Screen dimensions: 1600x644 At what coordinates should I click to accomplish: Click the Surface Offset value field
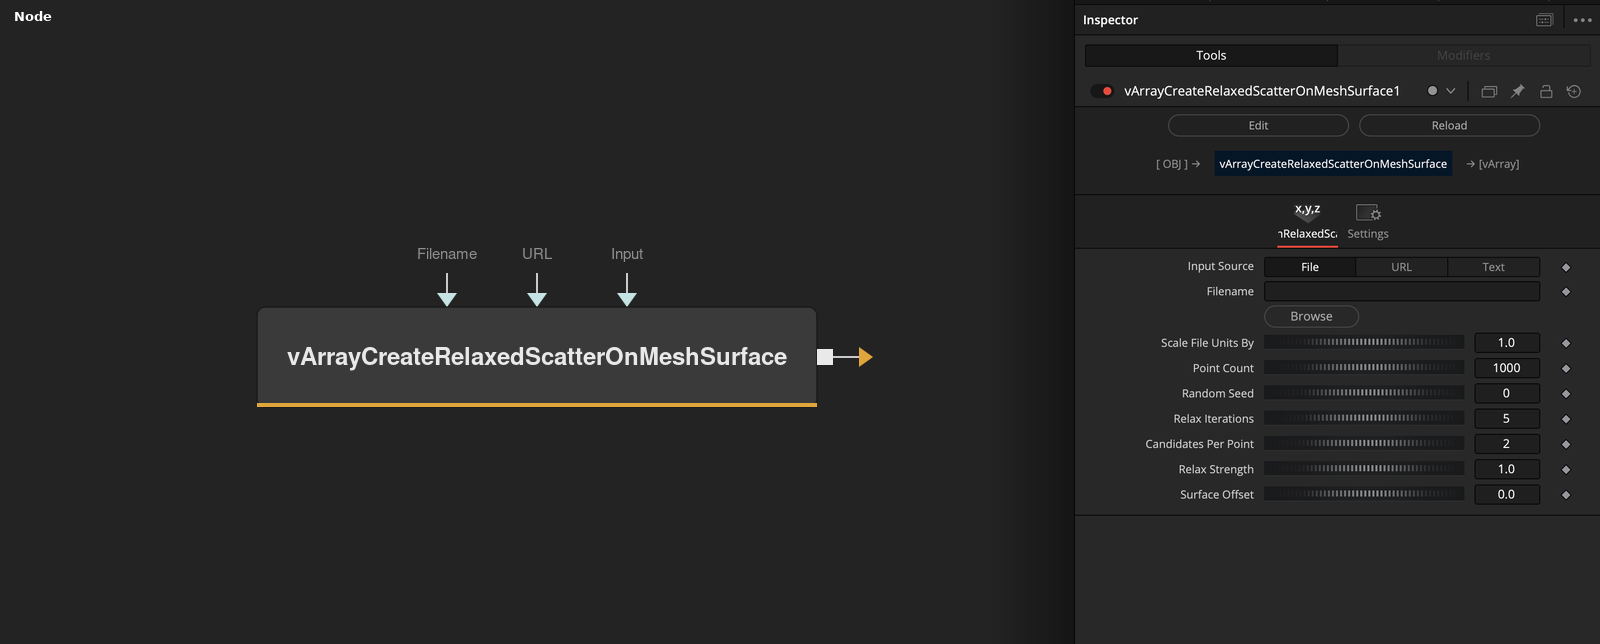click(x=1507, y=494)
